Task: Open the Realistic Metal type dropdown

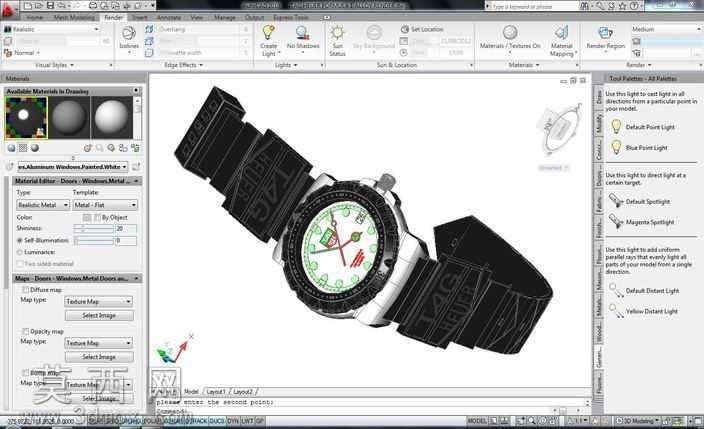Action: [x=43, y=205]
